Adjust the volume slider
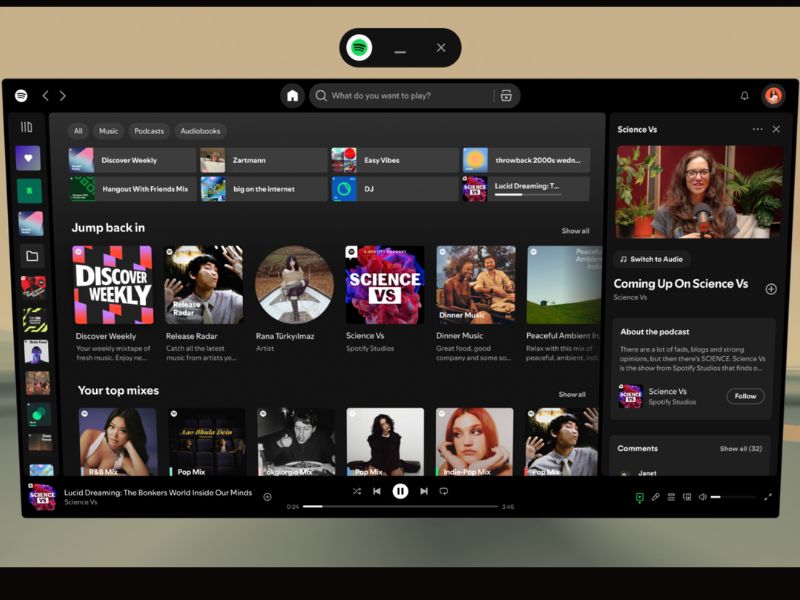800x600 pixels. [733, 497]
